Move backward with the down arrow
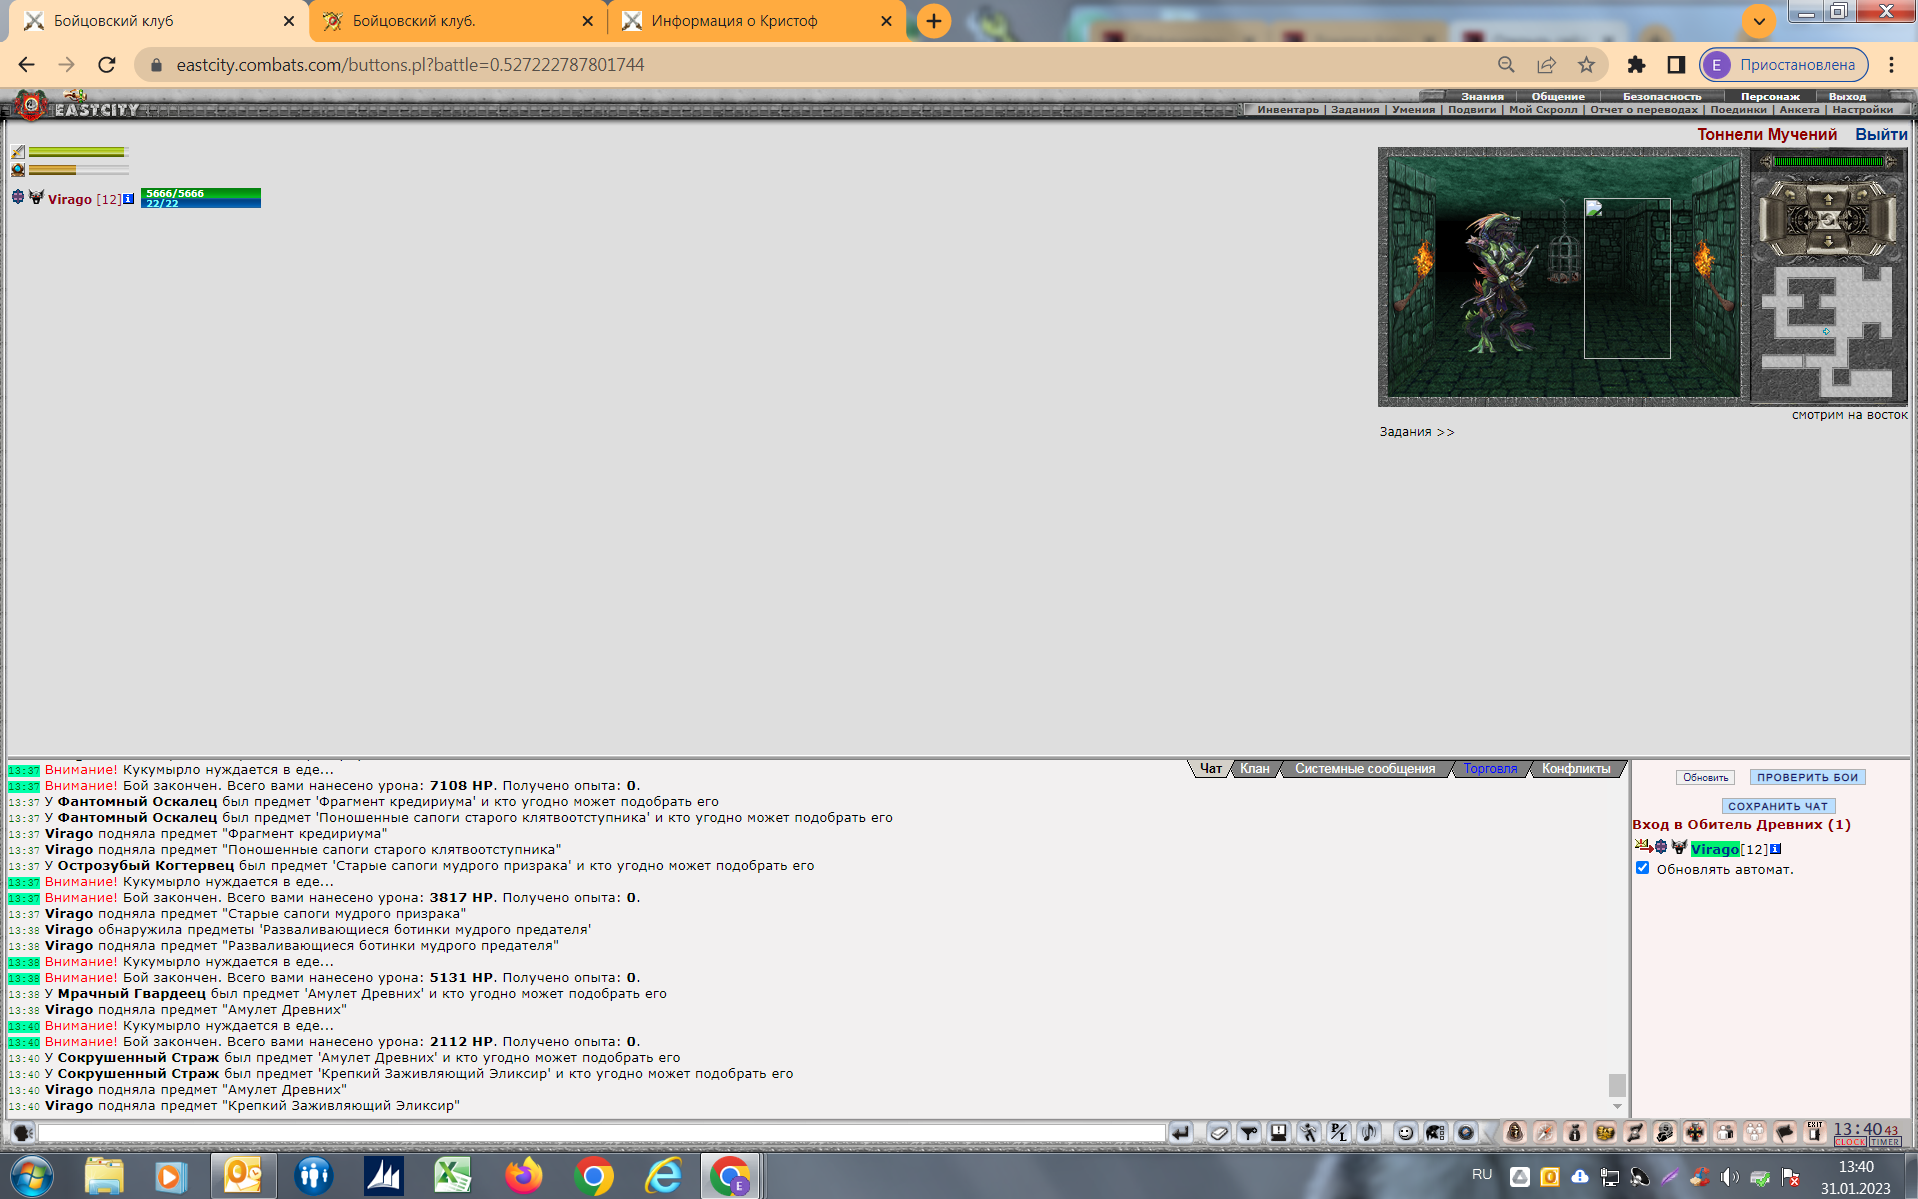The image size is (1918, 1199). pyautogui.click(x=1828, y=241)
